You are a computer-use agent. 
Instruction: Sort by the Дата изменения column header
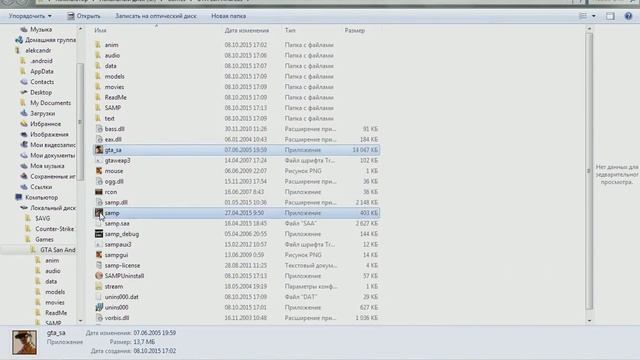247,30
